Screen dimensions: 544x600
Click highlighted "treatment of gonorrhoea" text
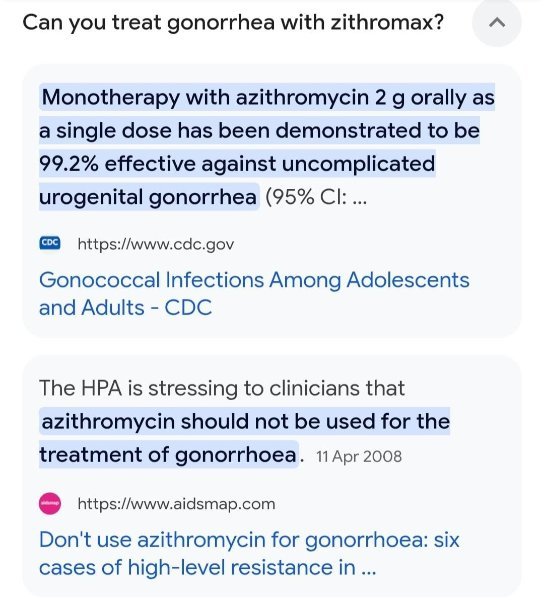pos(168,455)
